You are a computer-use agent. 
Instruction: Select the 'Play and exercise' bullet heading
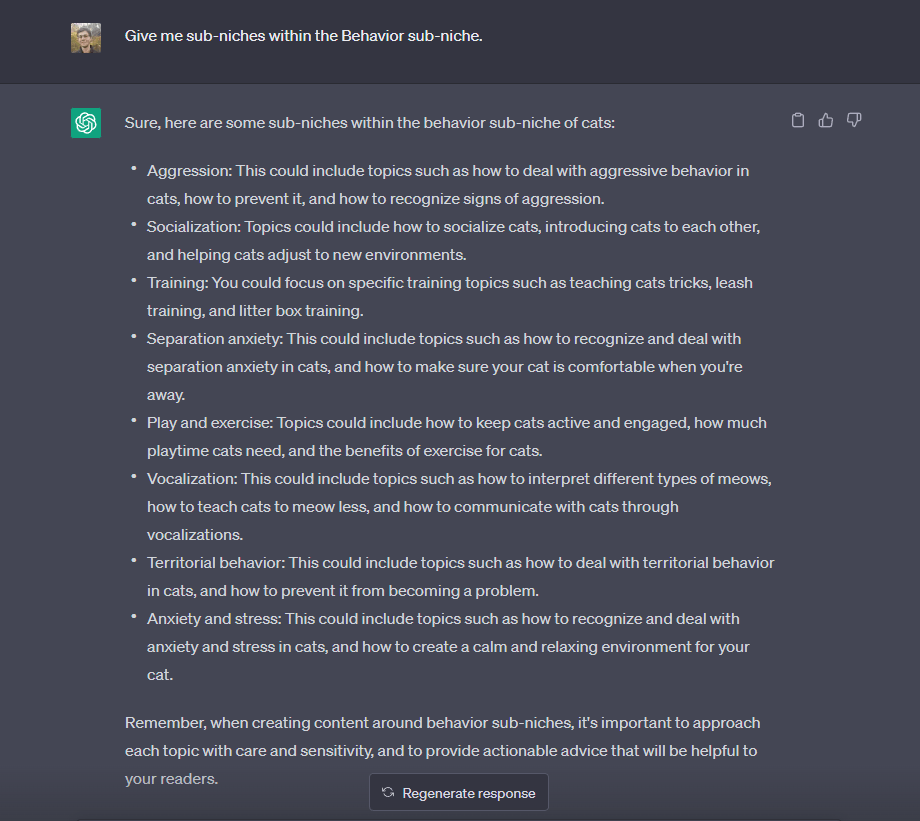coord(210,423)
